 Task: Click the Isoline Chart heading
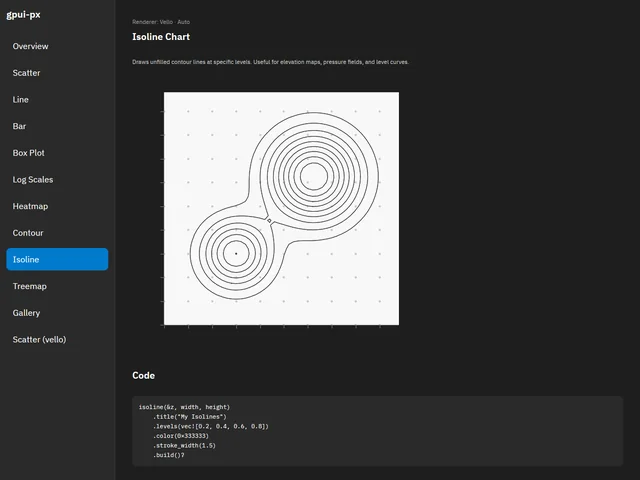click(161, 37)
